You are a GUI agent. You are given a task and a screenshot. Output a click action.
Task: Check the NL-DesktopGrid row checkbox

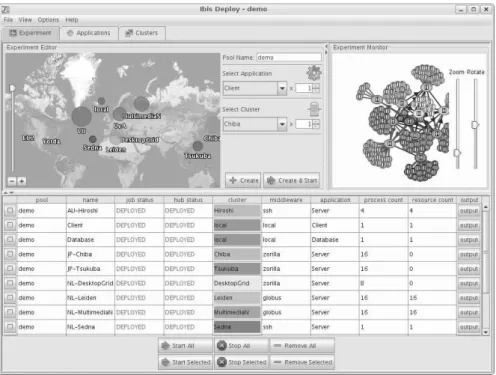(10, 283)
